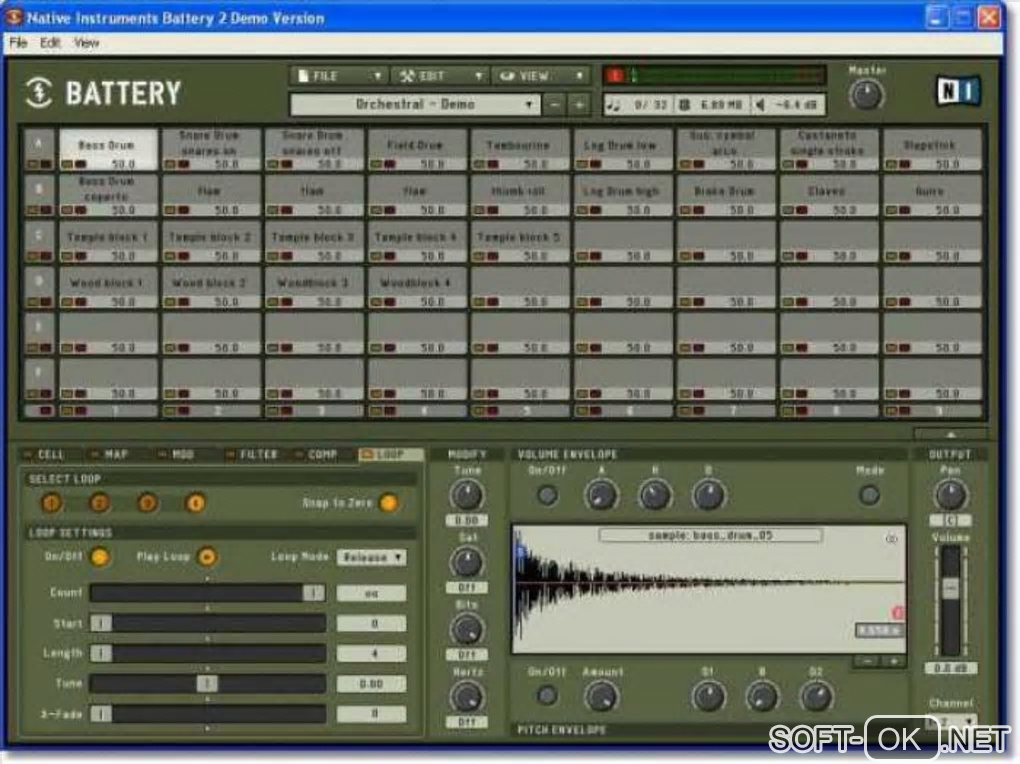Open the File menu
This screenshot has width=1020, height=764.
(18, 42)
